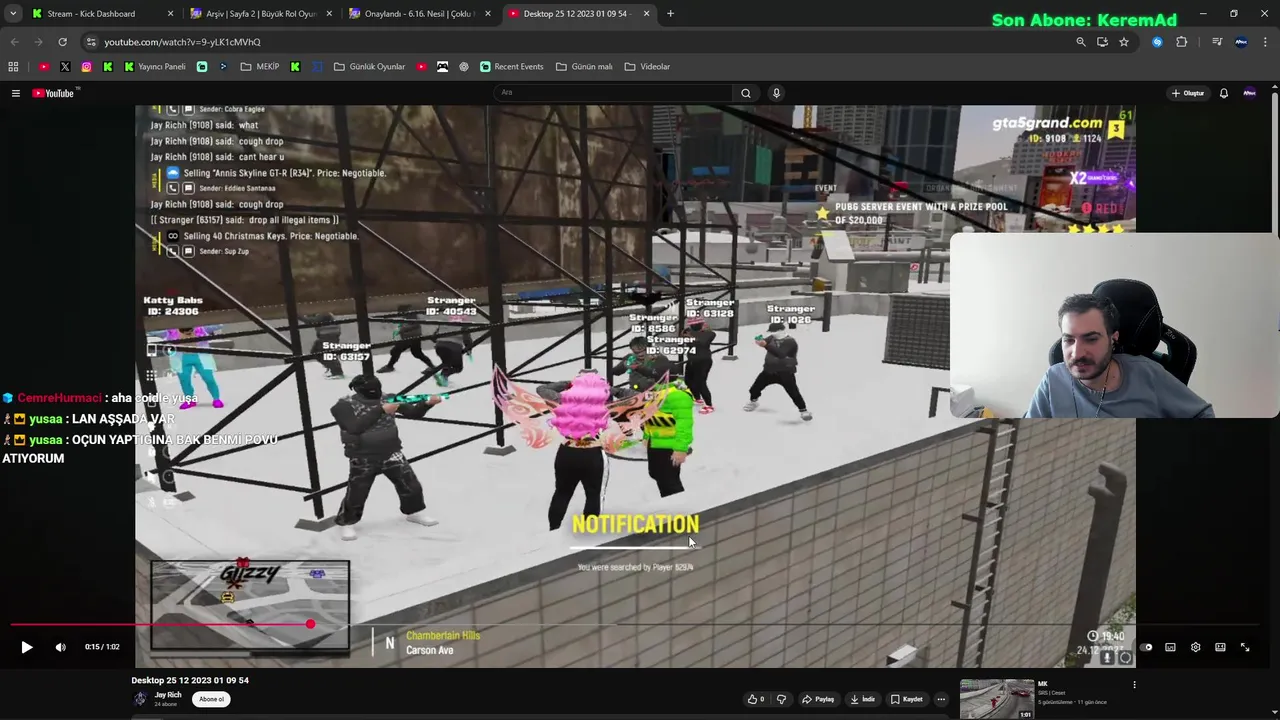This screenshot has height=720, width=1280.
Task: Switch to Stream - Kick Dashboard tab
Action: pos(103,14)
